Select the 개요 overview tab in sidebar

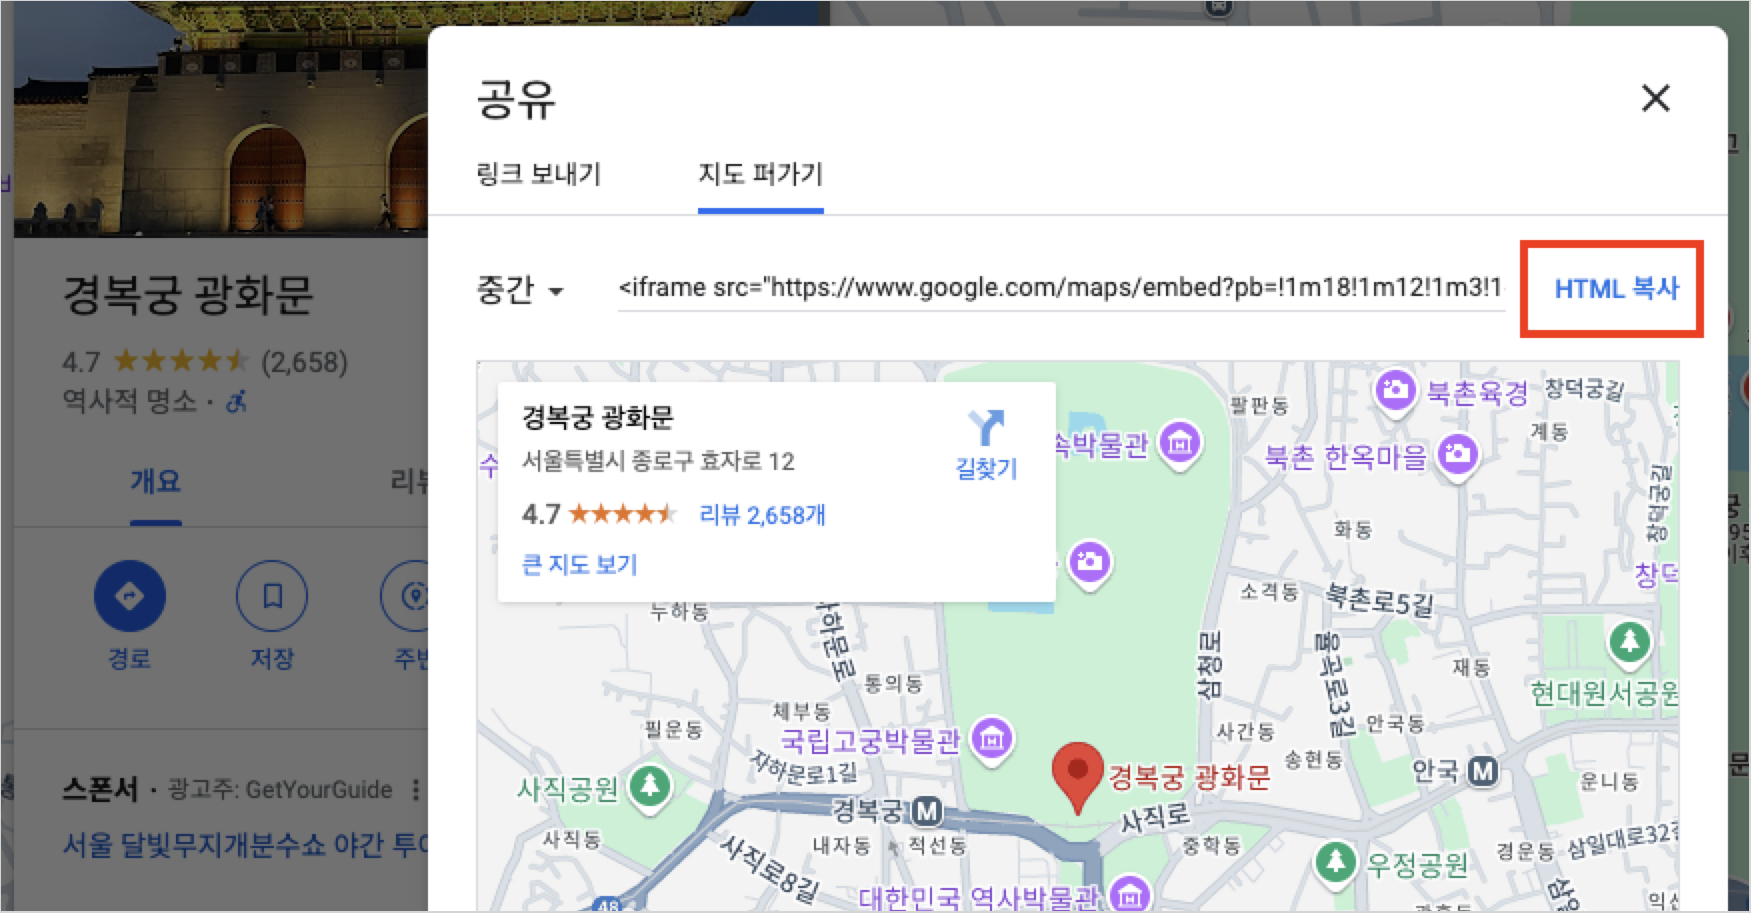click(x=155, y=482)
